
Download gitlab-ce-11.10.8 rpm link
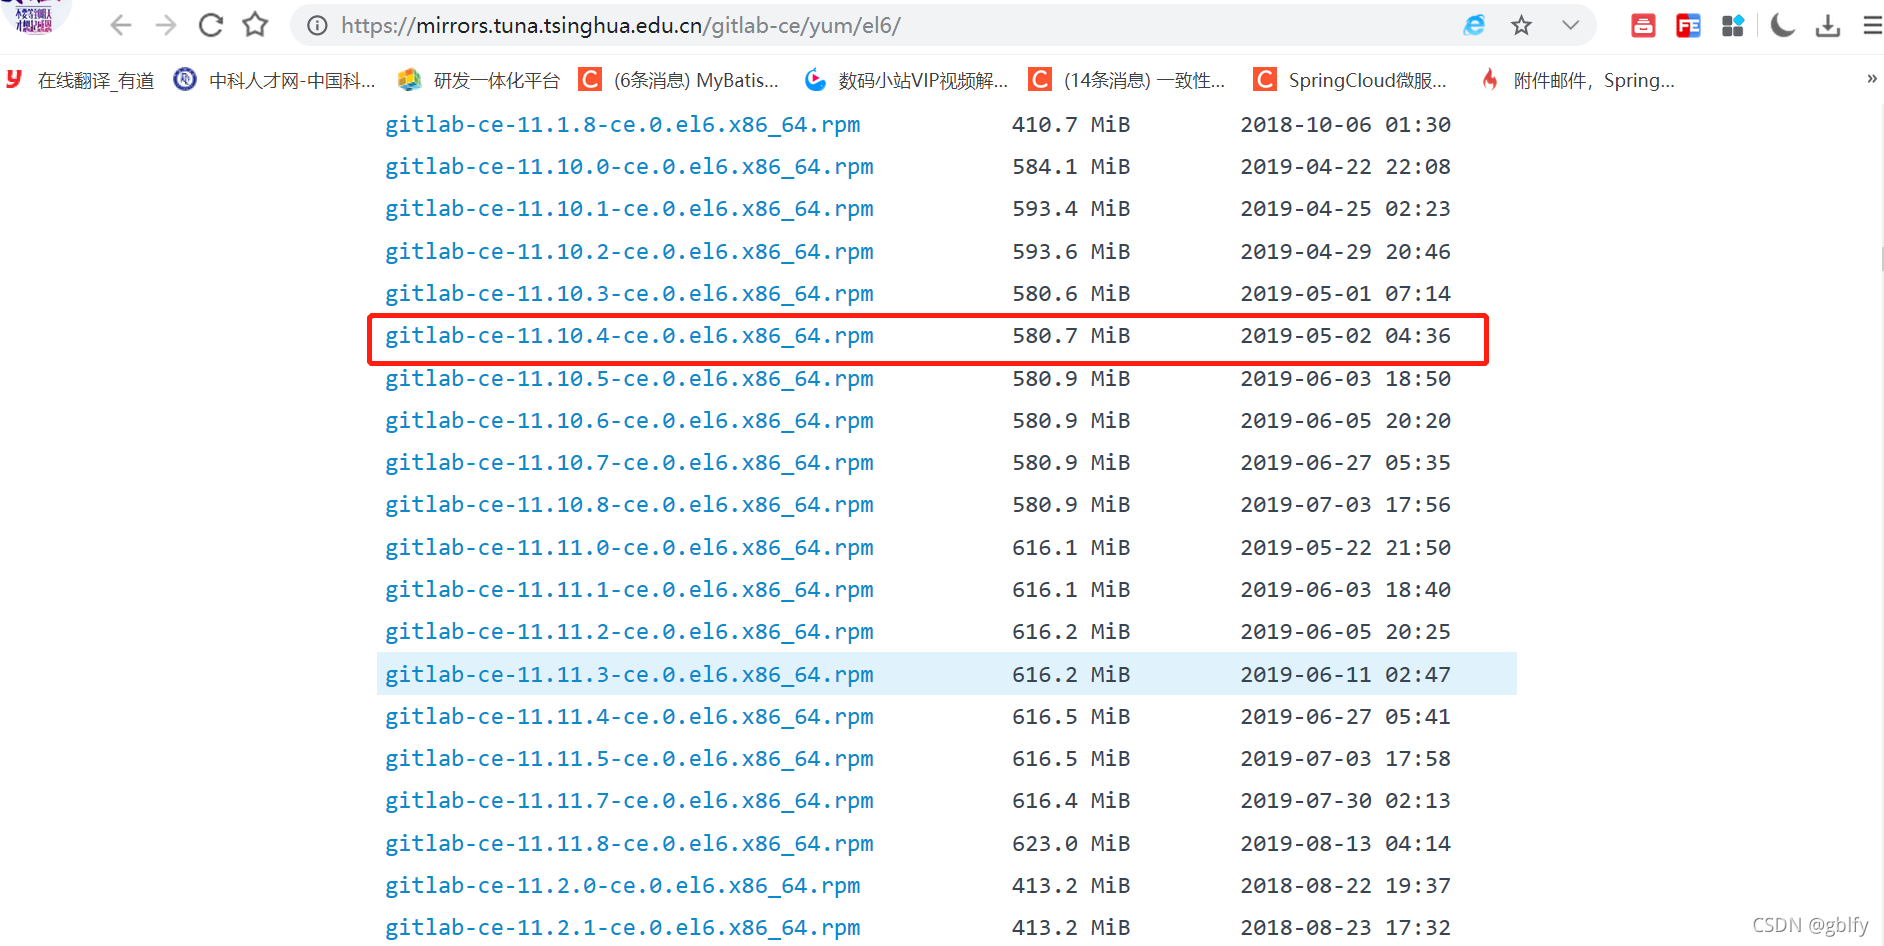coord(629,505)
